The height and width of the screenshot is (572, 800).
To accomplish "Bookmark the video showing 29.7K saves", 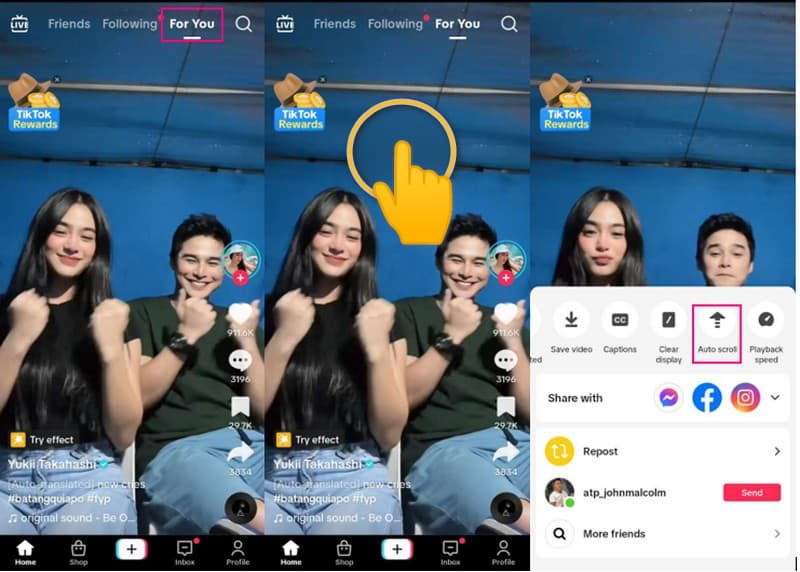I will click(240, 407).
